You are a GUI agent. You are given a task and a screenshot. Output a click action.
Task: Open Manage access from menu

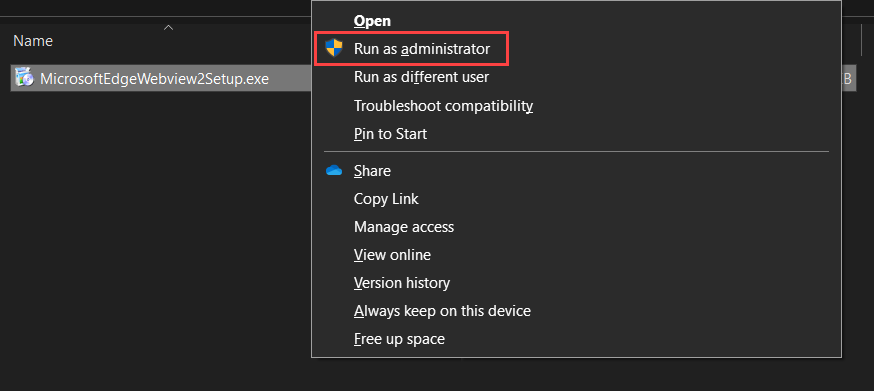click(x=404, y=227)
